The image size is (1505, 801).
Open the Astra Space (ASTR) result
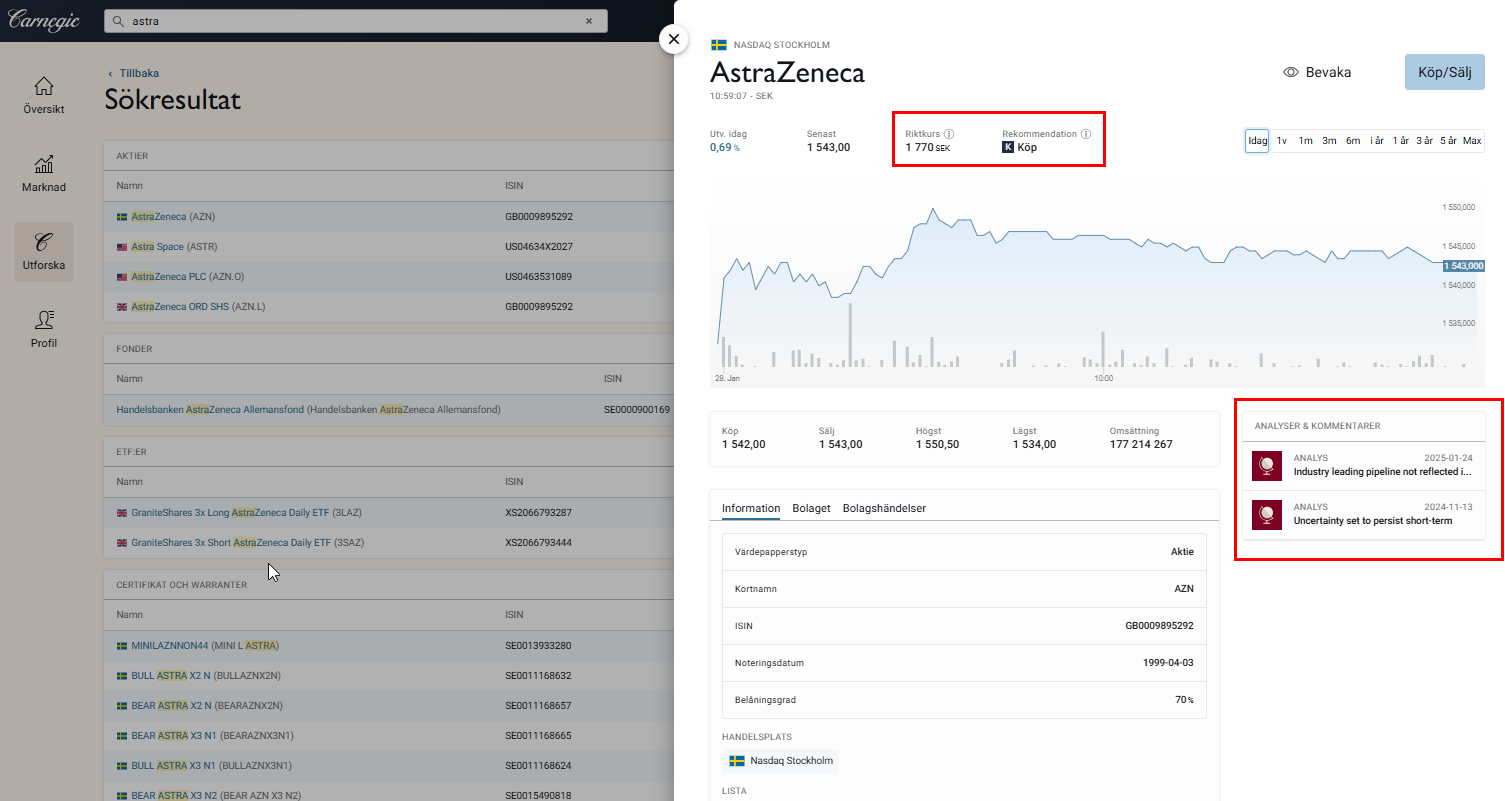174,247
